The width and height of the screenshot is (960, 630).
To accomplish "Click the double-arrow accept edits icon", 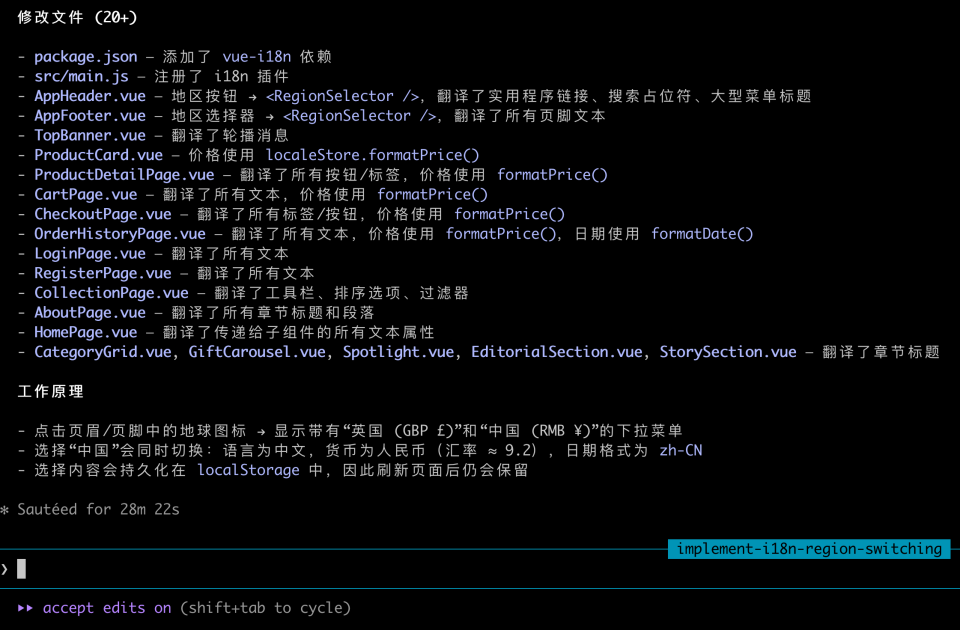I will click(26, 608).
